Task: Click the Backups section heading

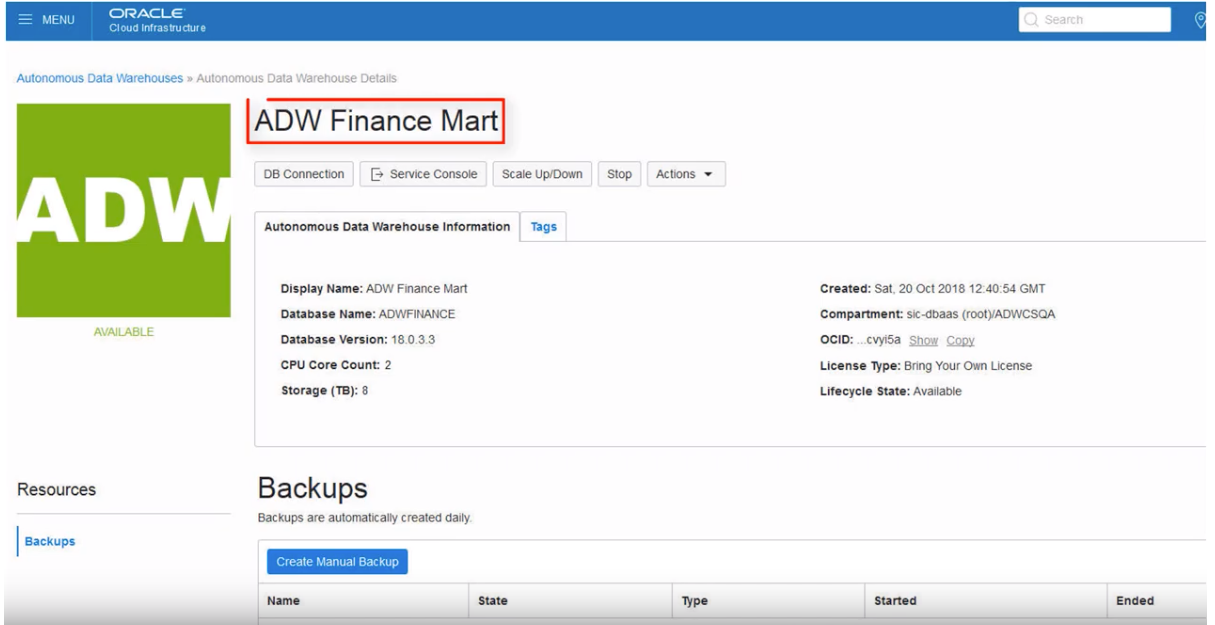Action: click(x=312, y=488)
